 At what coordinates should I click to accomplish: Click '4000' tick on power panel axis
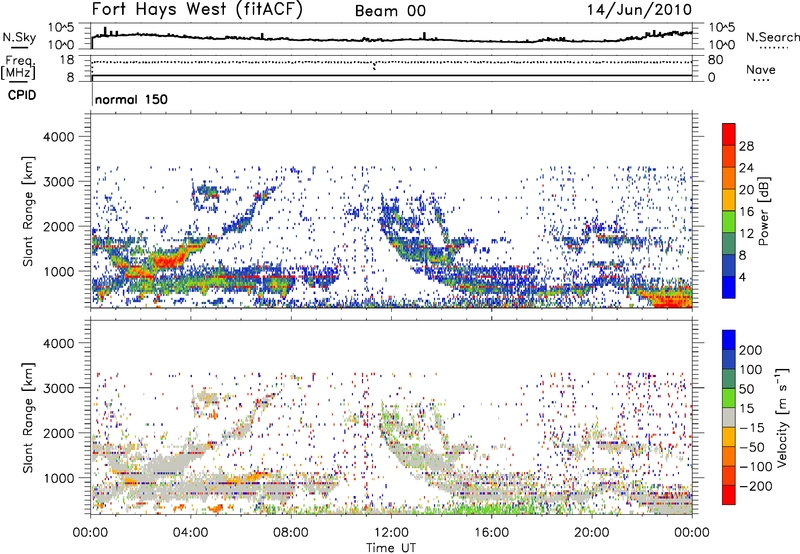click(x=59, y=137)
